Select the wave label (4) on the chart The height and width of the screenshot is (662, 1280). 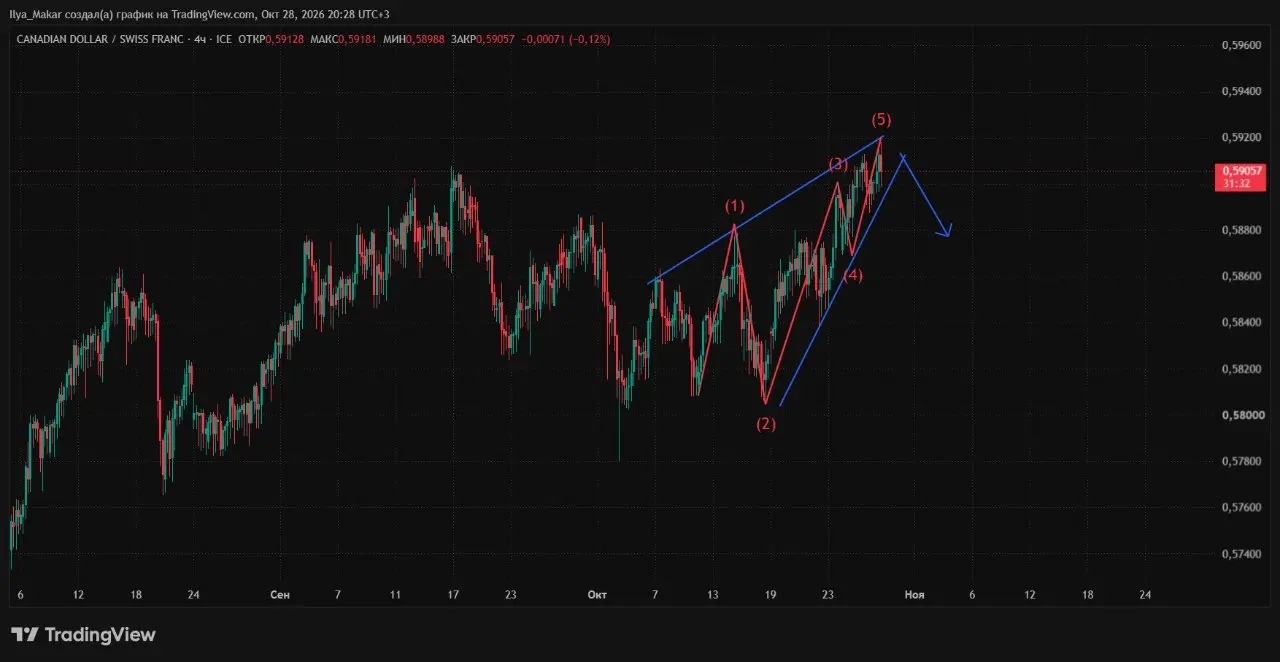(852, 275)
